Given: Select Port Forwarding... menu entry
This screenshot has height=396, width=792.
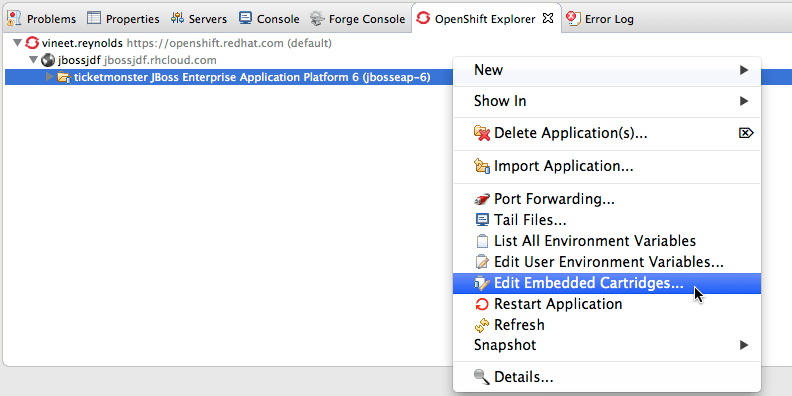Looking at the screenshot, I should pos(607,199).
